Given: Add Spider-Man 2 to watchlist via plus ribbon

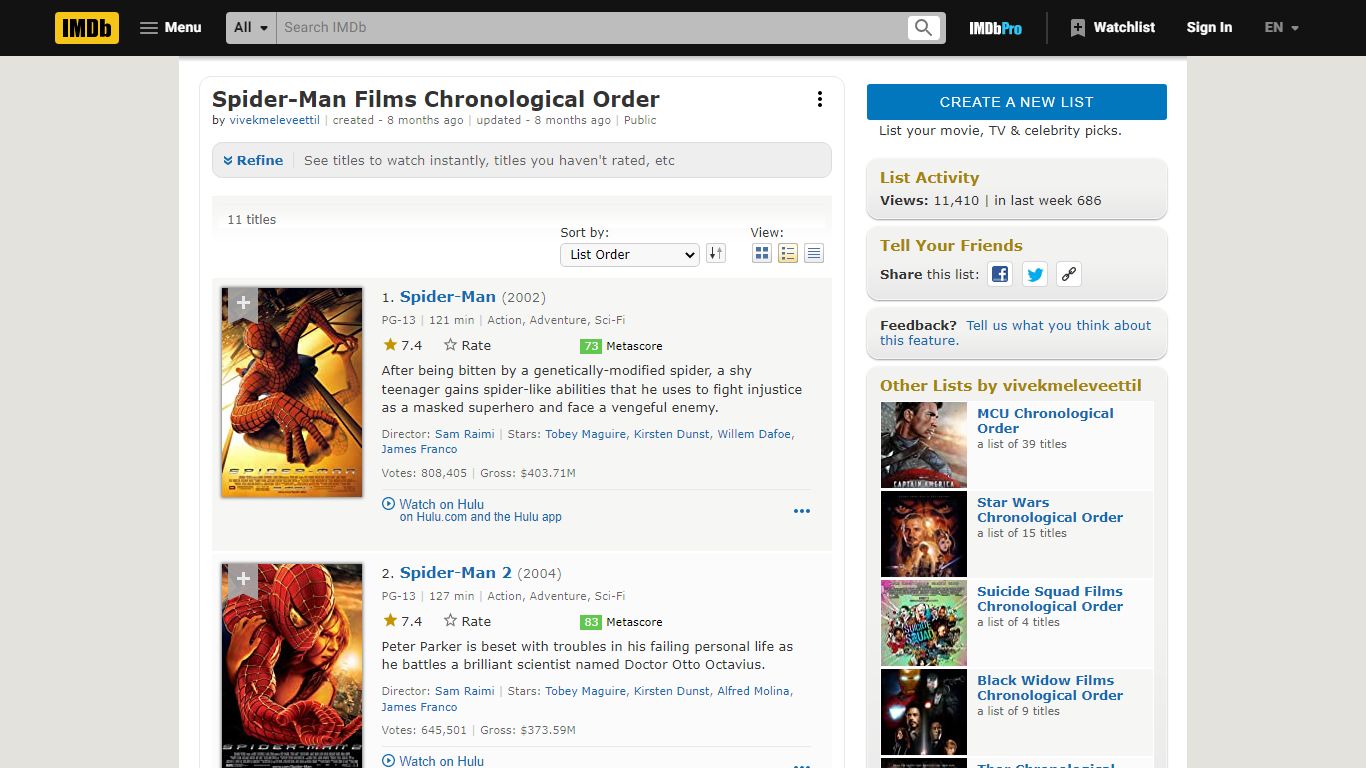Looking at the screenshot, I should point(243,580).
